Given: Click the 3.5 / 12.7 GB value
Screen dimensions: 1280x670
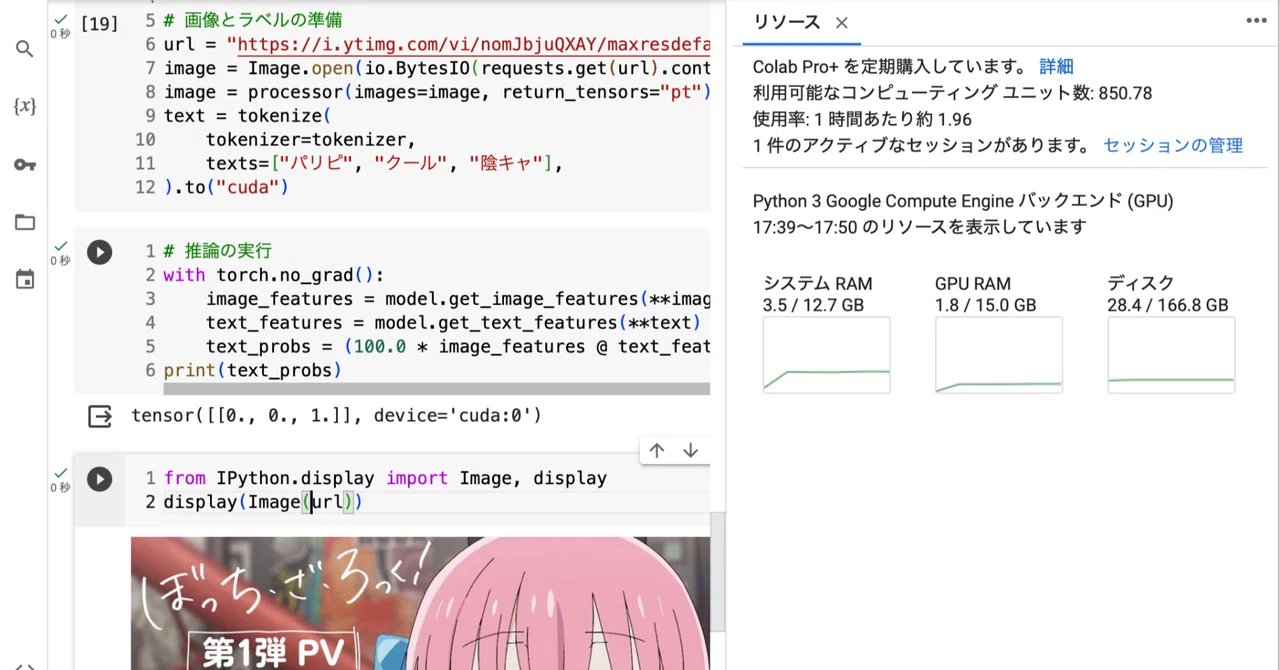Looking at the screenshot, I should 813,305.
